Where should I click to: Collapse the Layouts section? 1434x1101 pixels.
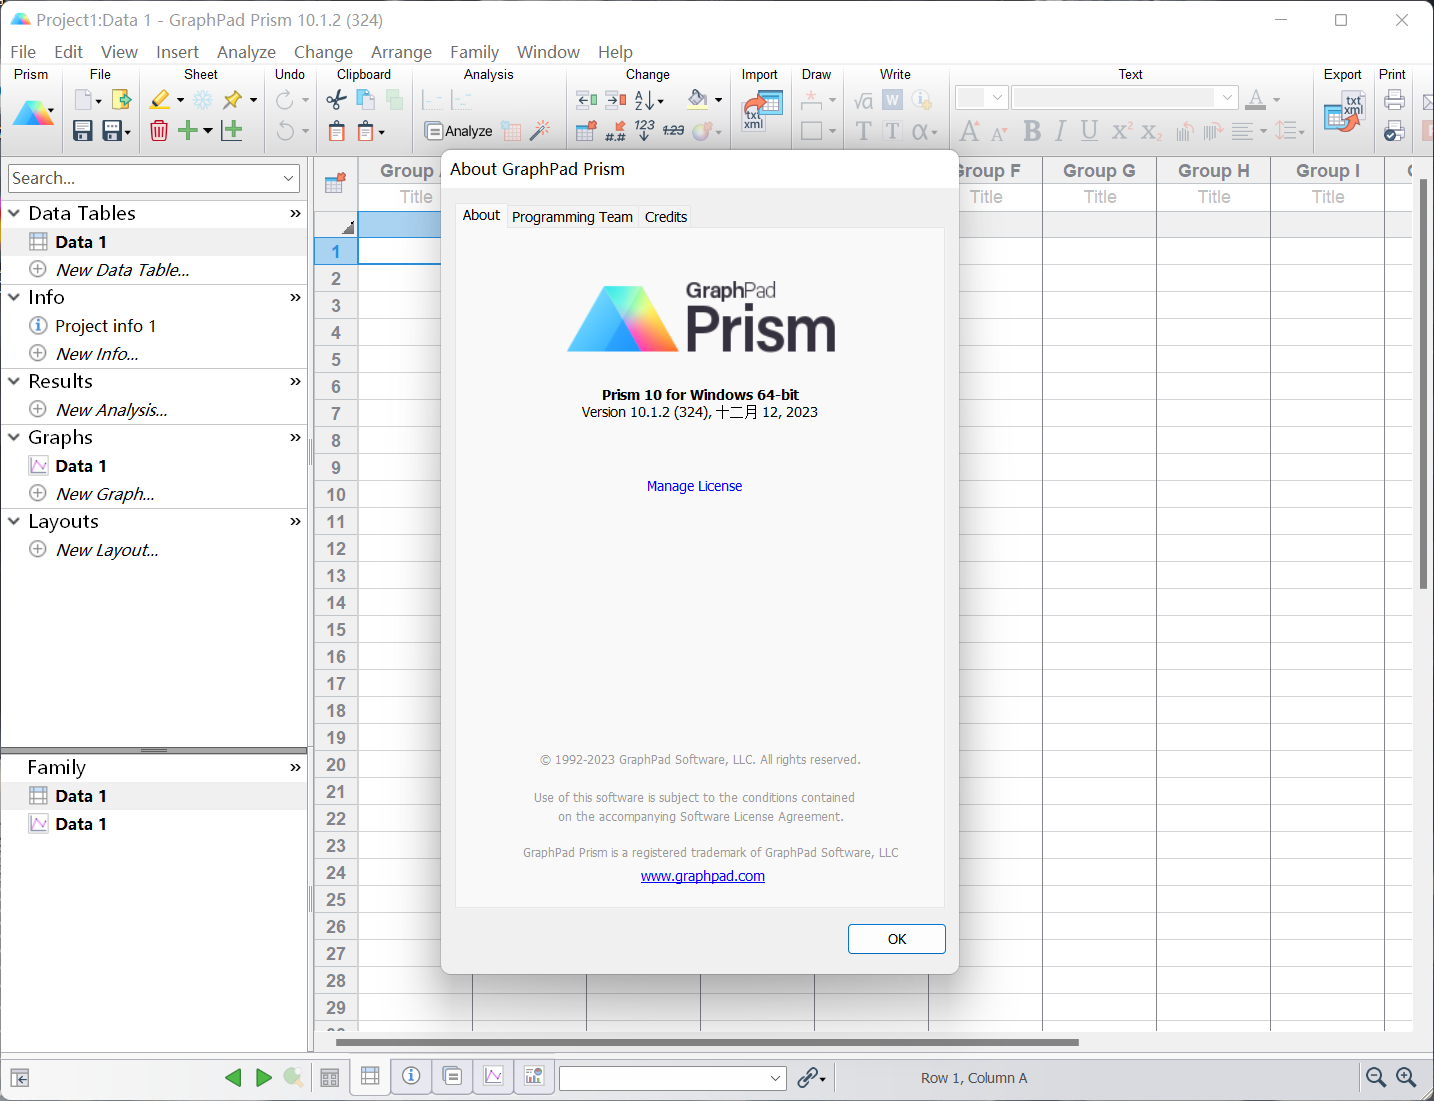(x=14, y=521)
